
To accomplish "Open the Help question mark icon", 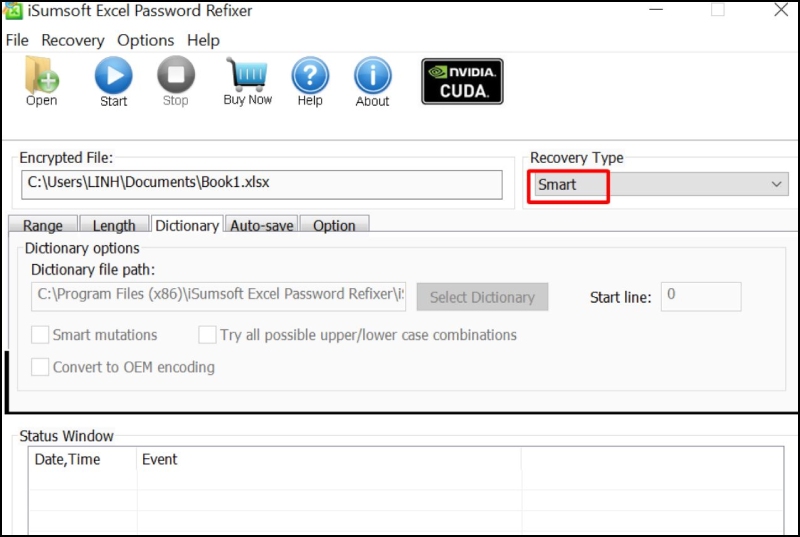I will pyautogui.click(x=310, y=77).
